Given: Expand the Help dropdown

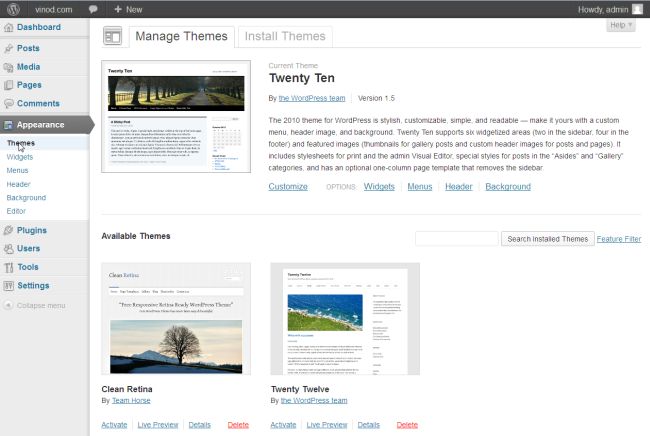Looking at the screenshot, I should 621,25.
